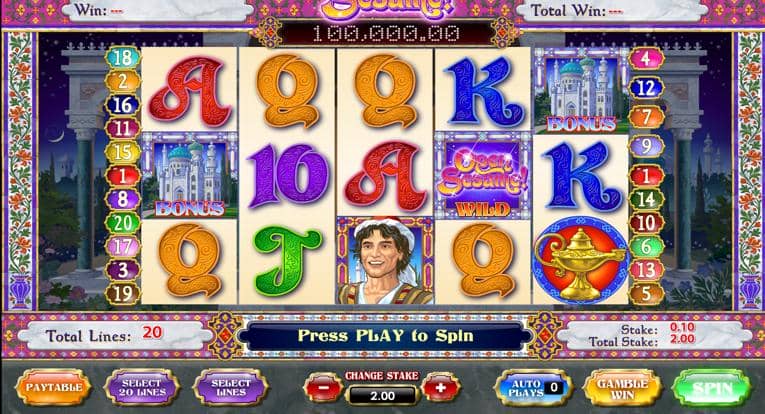The height and width of the screenshot is (414, 765).
Task: Click the green J symbol
Action: 287,262
